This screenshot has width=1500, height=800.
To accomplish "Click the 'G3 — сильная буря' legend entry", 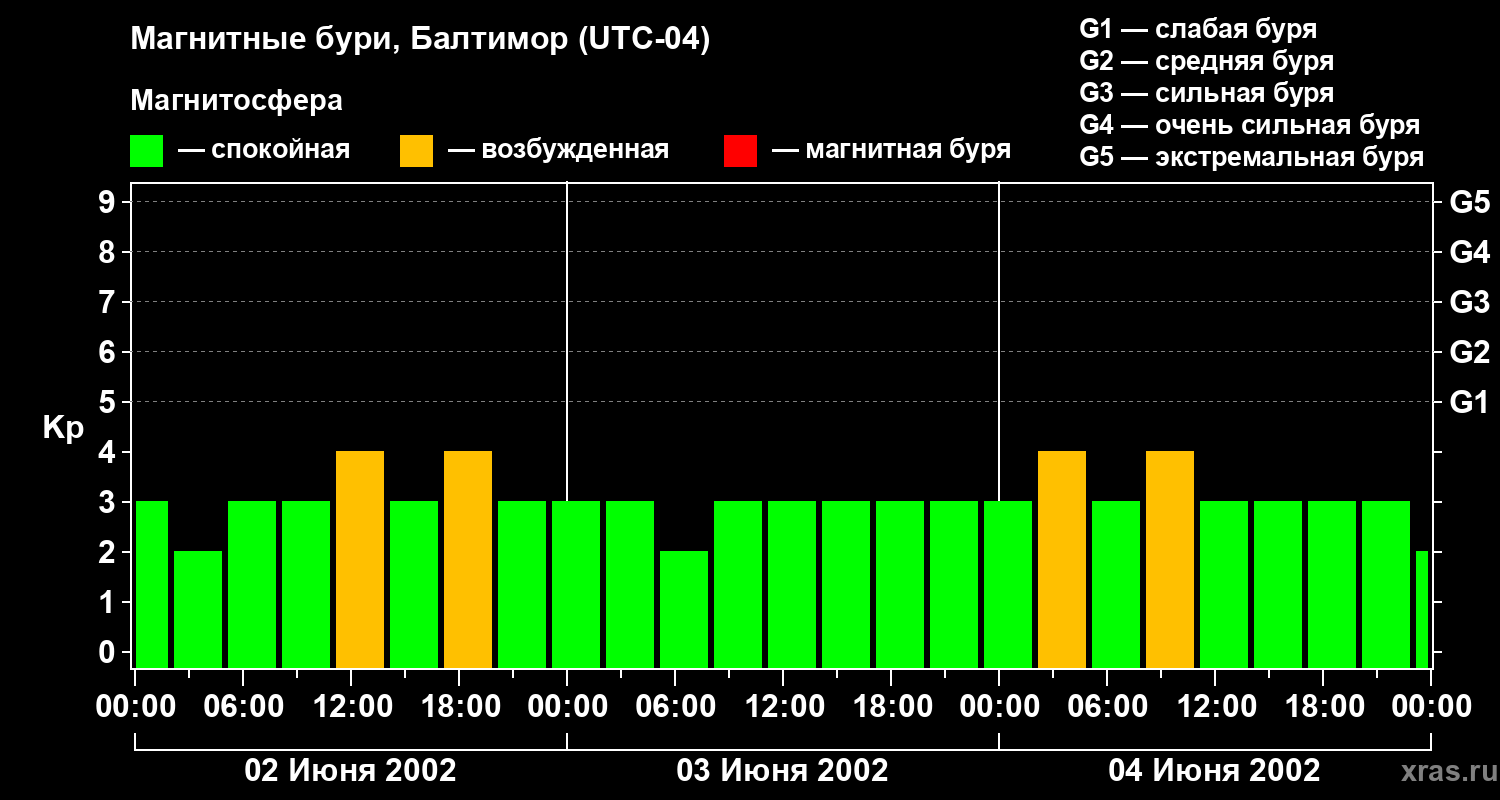I will click(1206, 93).
